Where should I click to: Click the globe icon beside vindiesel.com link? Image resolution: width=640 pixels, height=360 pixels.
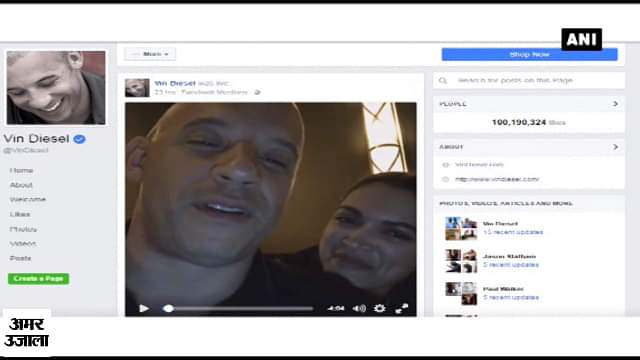(x=445, y=179)
